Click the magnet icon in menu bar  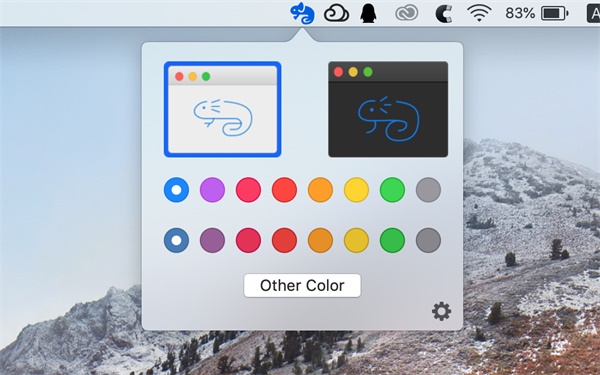point(444,14)
